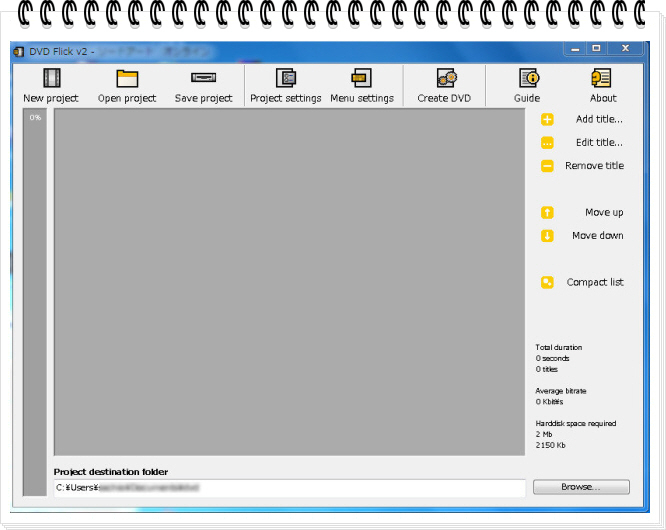Click the Remove title label
The image size is (666, 530).
tap(594, 166)
